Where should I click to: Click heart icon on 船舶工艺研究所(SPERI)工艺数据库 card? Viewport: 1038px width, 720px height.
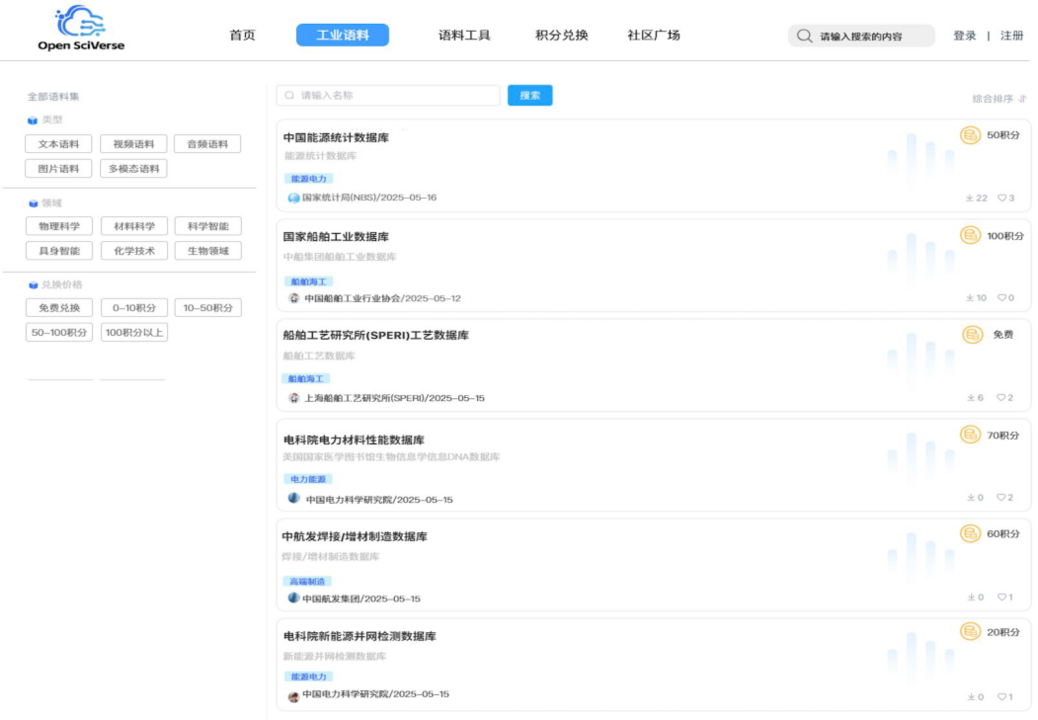coord(1001,398)
